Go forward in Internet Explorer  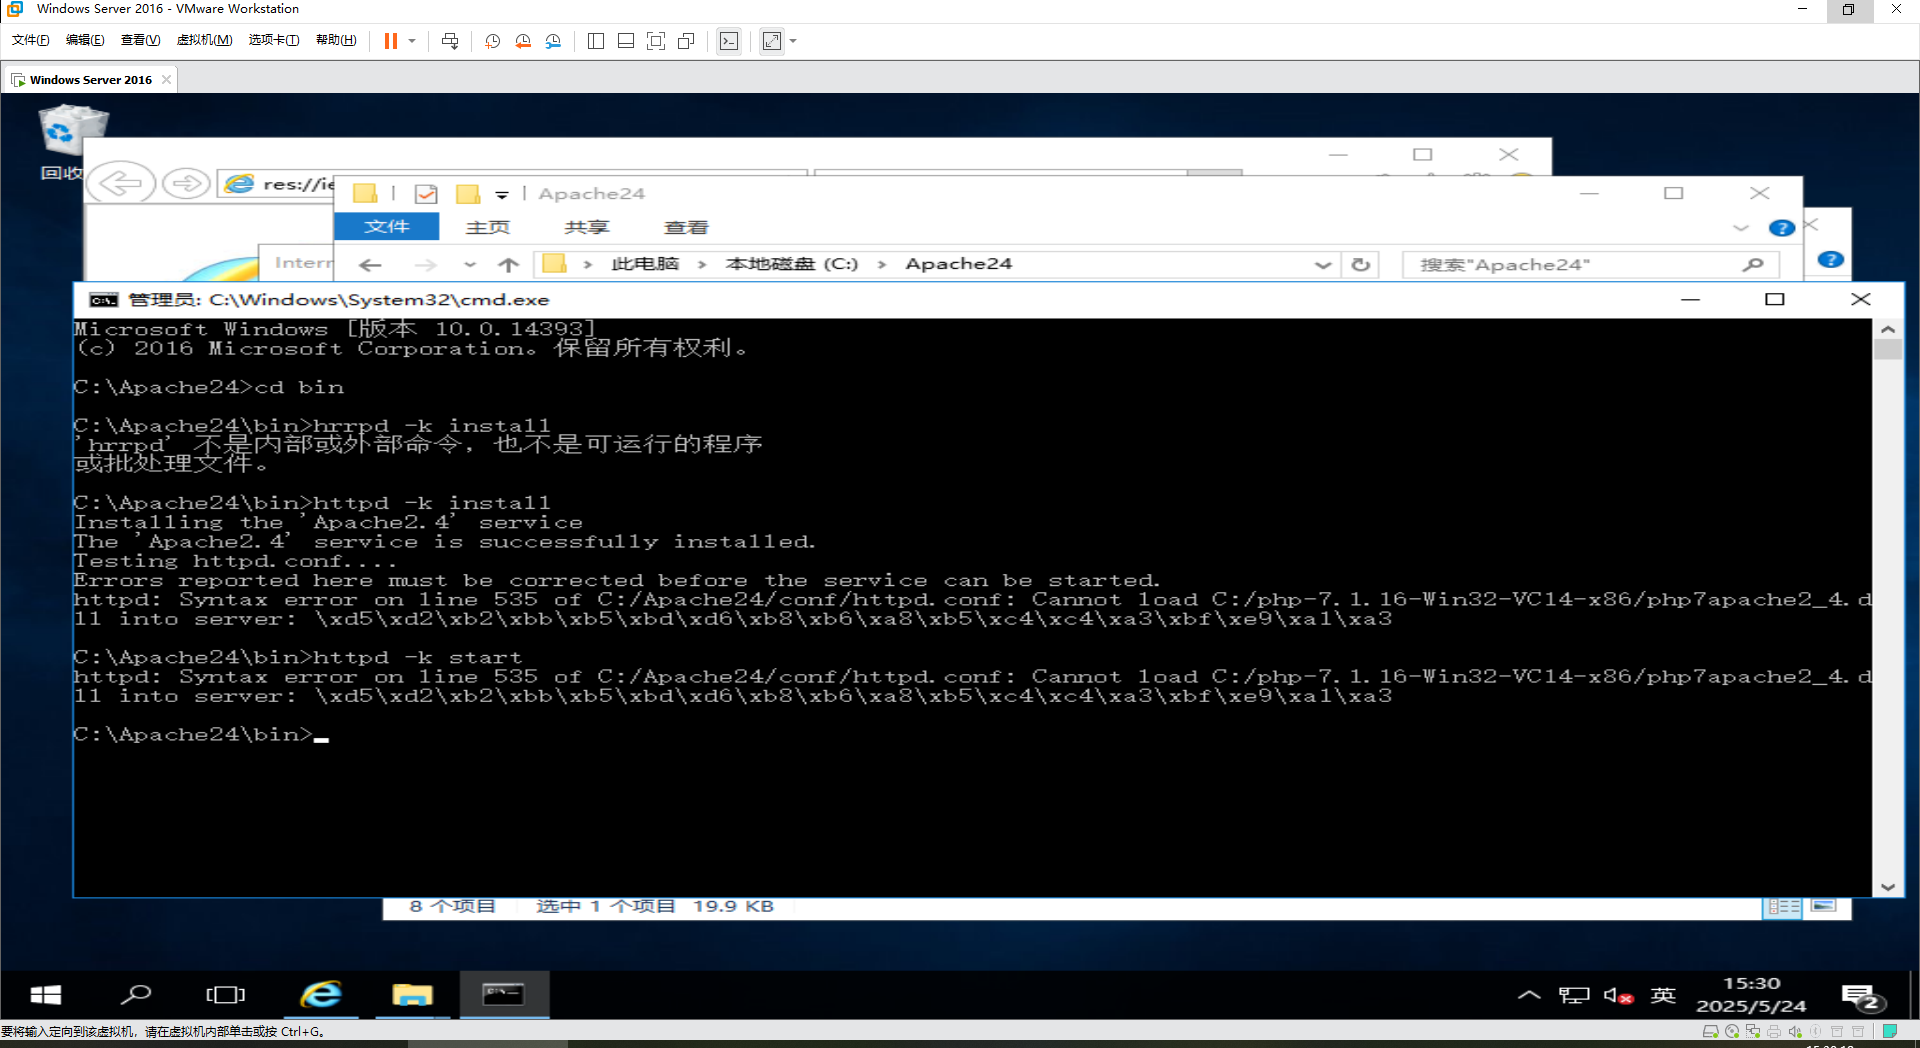tap(186, 184)
